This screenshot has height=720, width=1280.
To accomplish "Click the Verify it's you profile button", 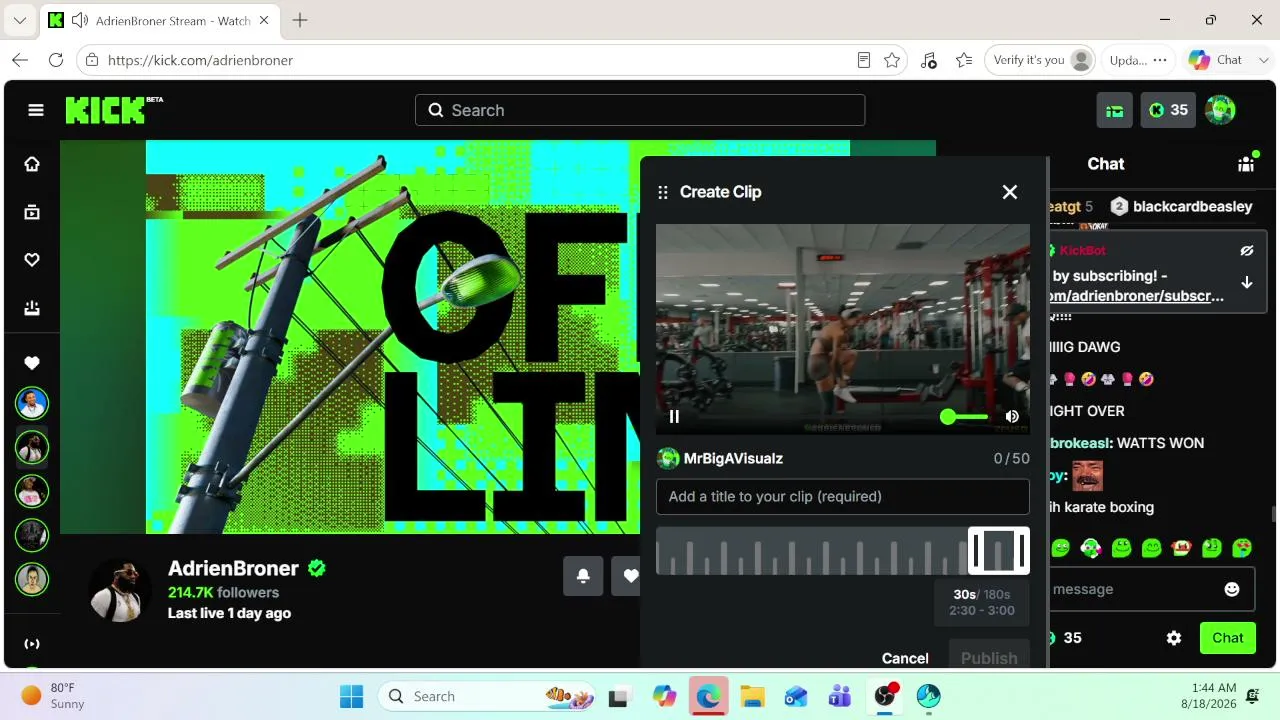I will tap(1040, 60).
